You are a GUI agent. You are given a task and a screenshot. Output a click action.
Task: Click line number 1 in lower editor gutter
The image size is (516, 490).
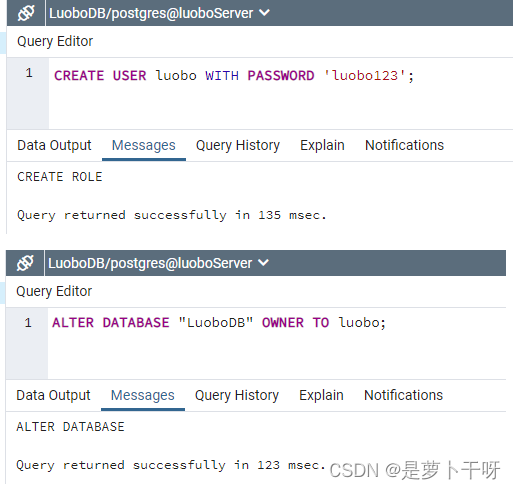[28, 323]
